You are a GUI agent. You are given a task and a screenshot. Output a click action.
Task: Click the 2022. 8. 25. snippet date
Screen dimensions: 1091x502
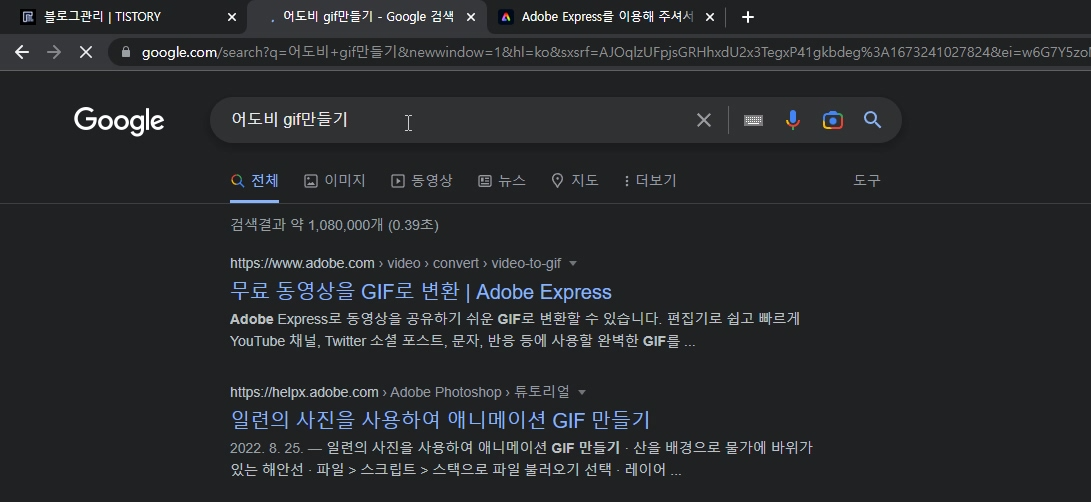point(266,447)
